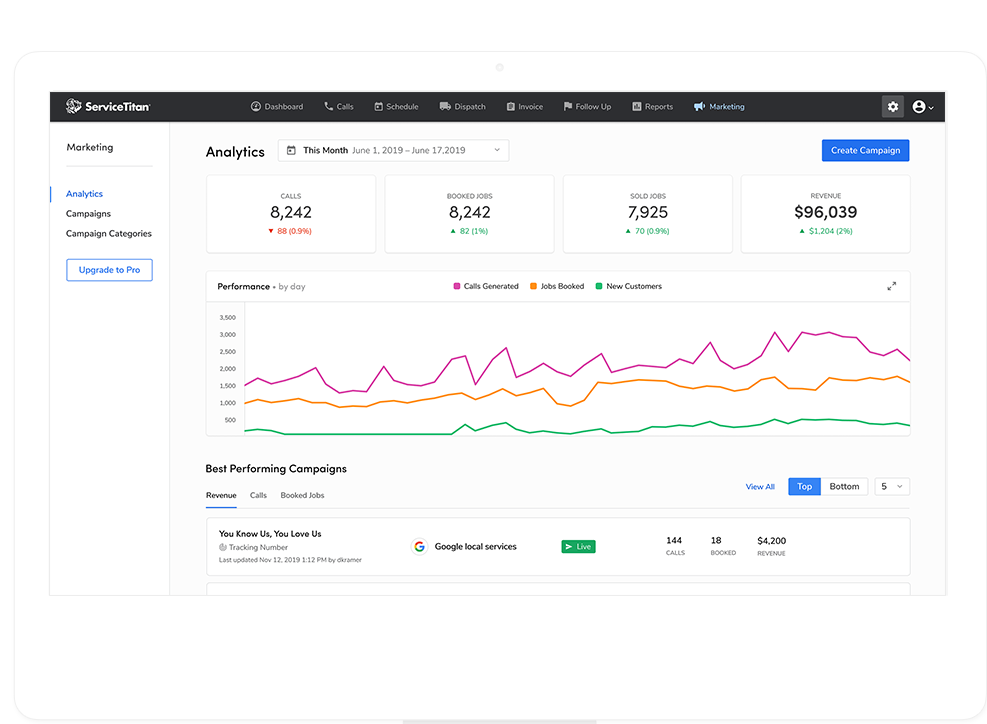Open Campaigns in Marketing sidebar
Image resolution: width=987 pixels, height=724 pixels.
coord(88,213)
